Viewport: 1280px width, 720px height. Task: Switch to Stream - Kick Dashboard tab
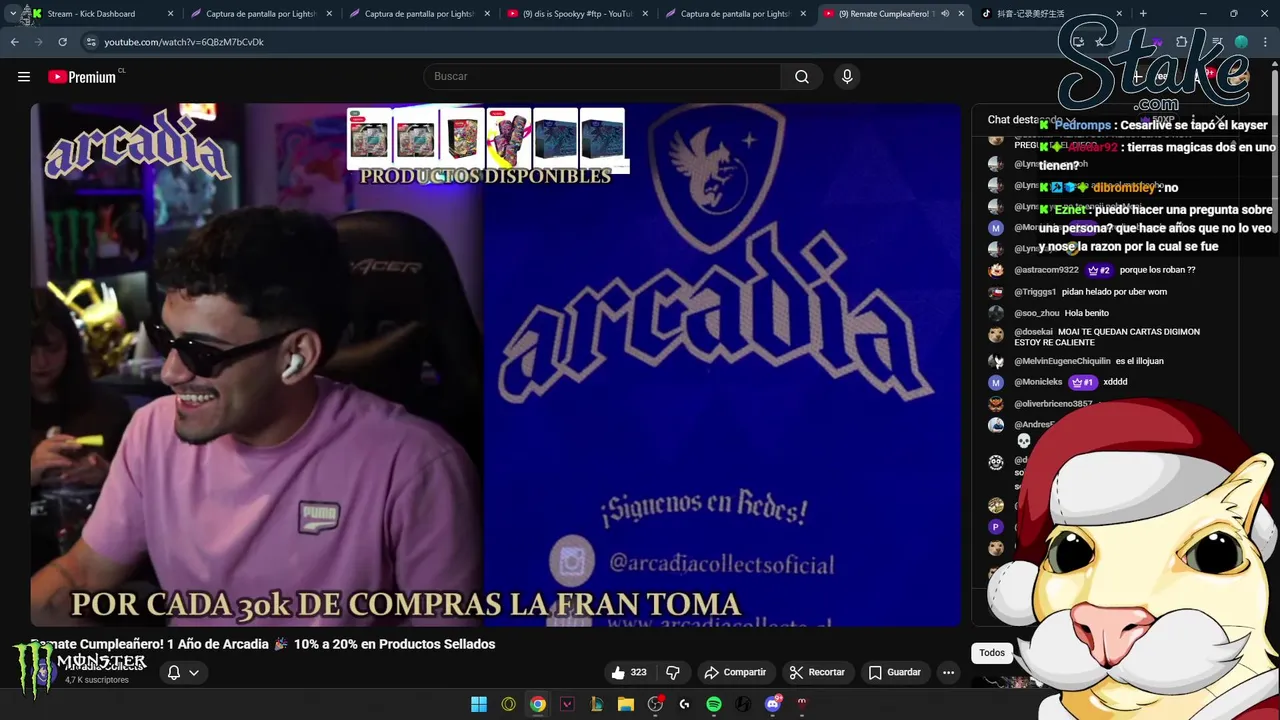click(103, 14)
